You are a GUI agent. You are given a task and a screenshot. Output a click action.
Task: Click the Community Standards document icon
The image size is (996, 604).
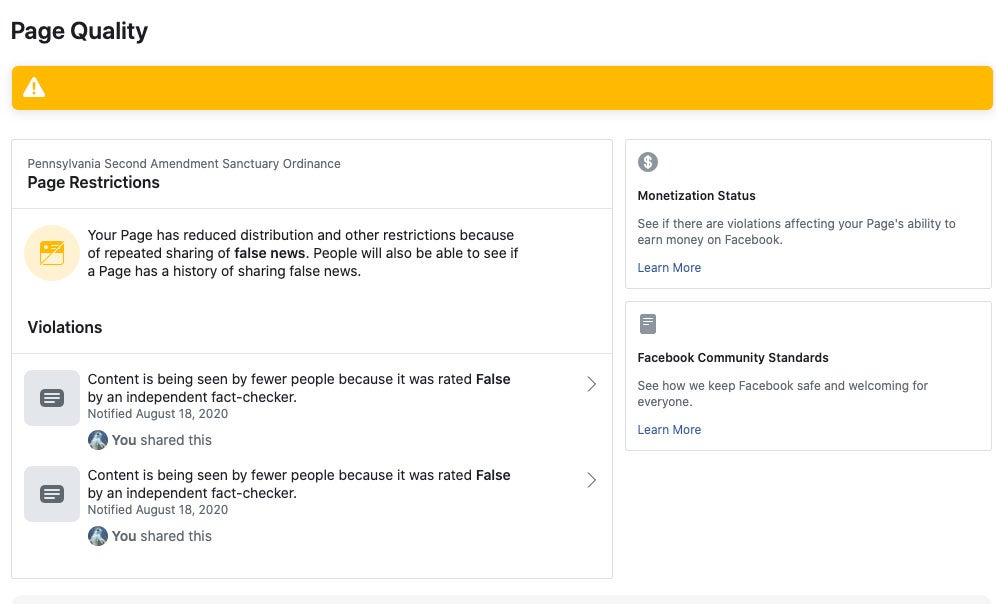pos(648,324)
